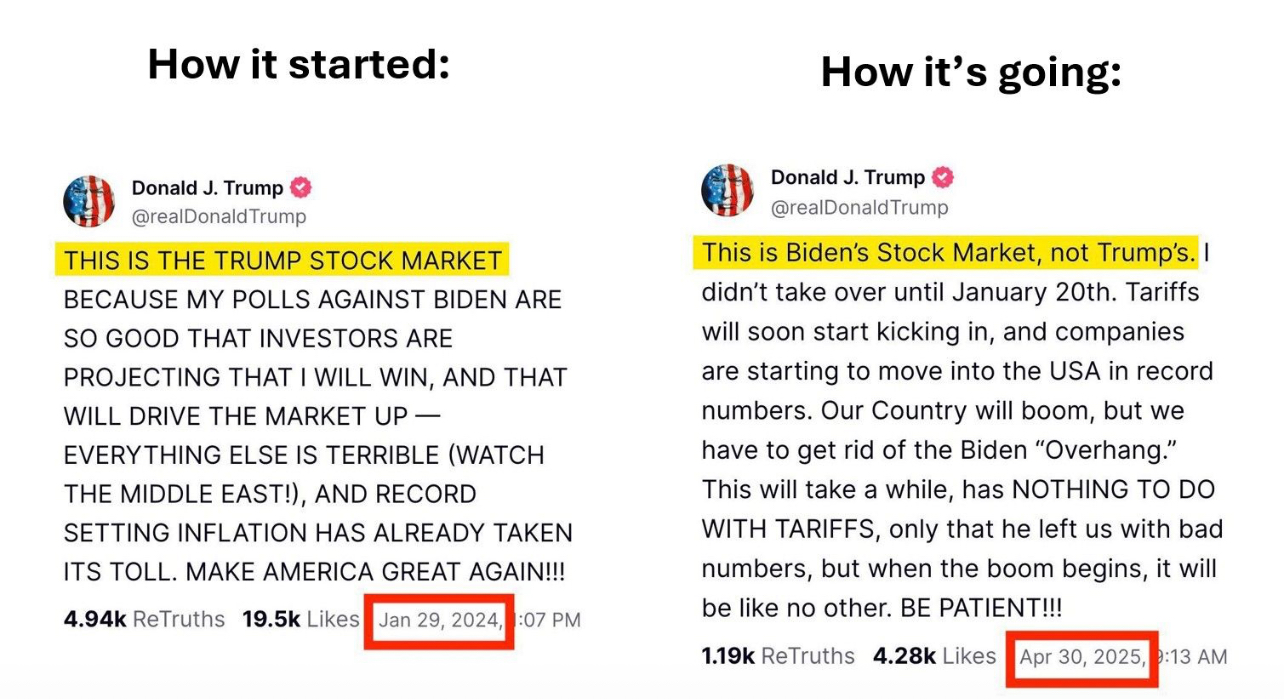
Task: Click the avatar in the "How it's going" post
Action: pyautogui.click(x=728, y=190)
